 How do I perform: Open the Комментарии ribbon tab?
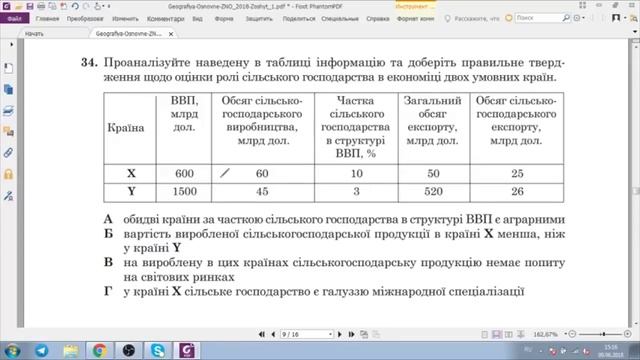pos(166,19)
